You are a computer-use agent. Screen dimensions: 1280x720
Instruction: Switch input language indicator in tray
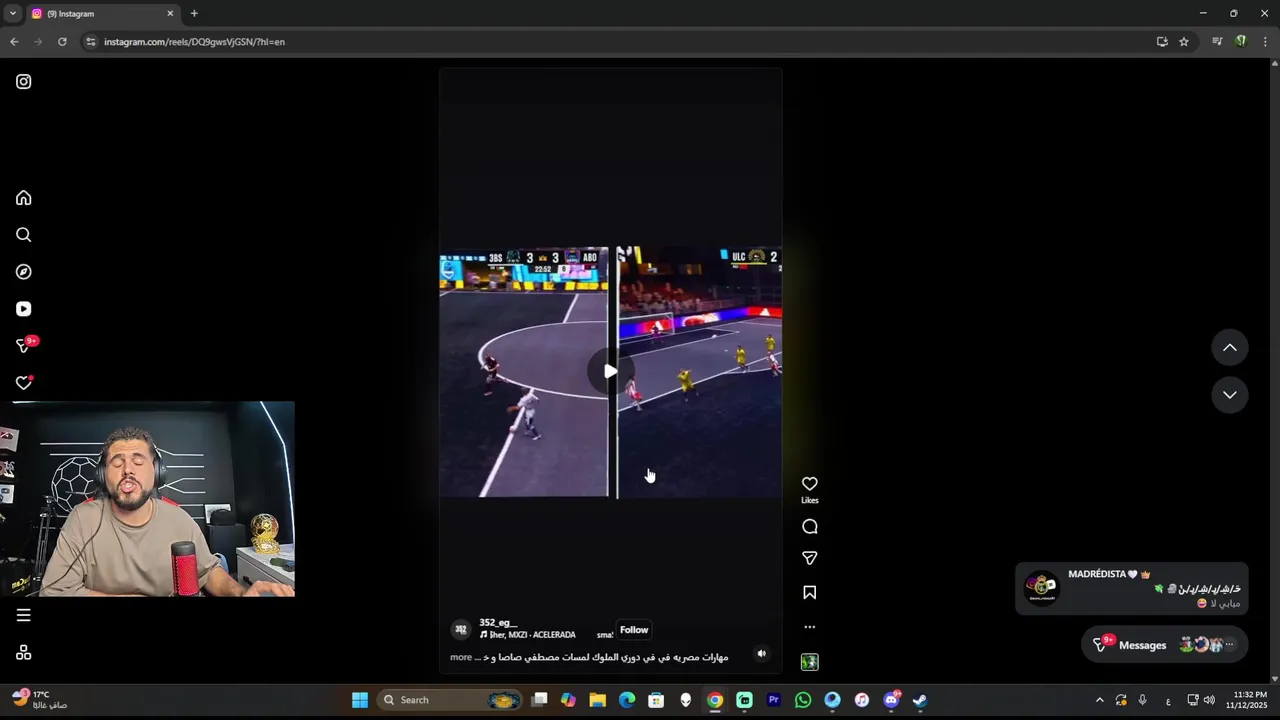pos(1168,700)
